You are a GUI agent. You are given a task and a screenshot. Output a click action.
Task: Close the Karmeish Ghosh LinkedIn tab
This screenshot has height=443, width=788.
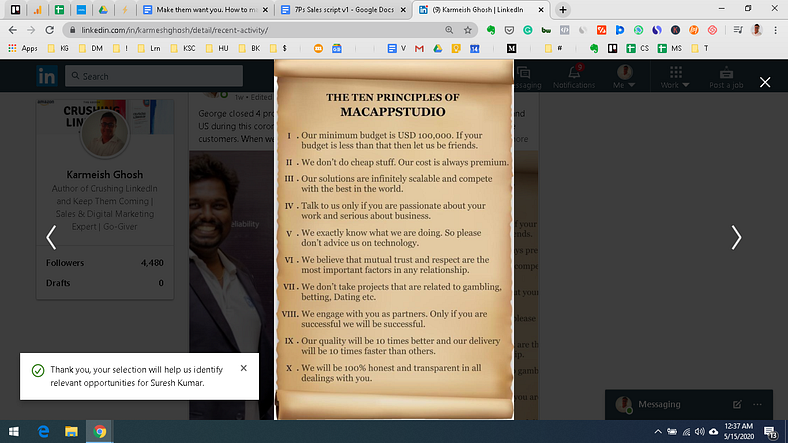point(541,10)
